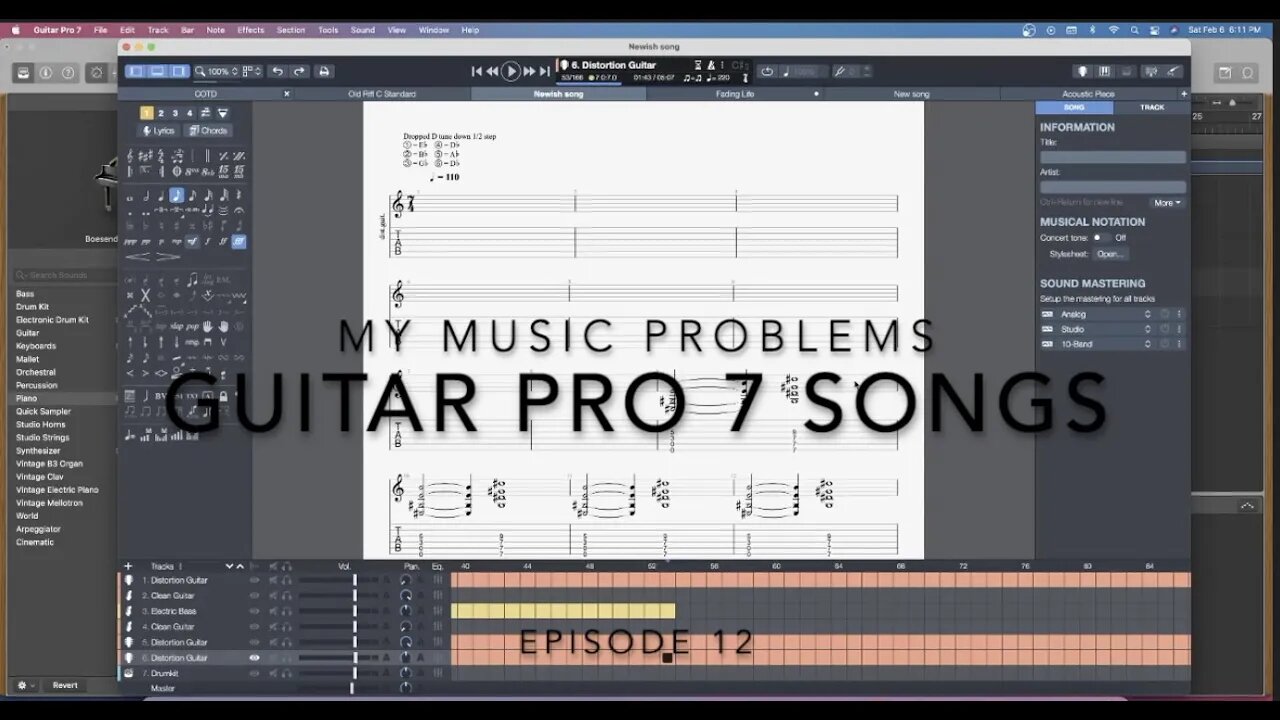This screenshot has height=720, width=1280.
Task: Click the 5. Distortion Guitar instrument icon
Action: [129, 642]
